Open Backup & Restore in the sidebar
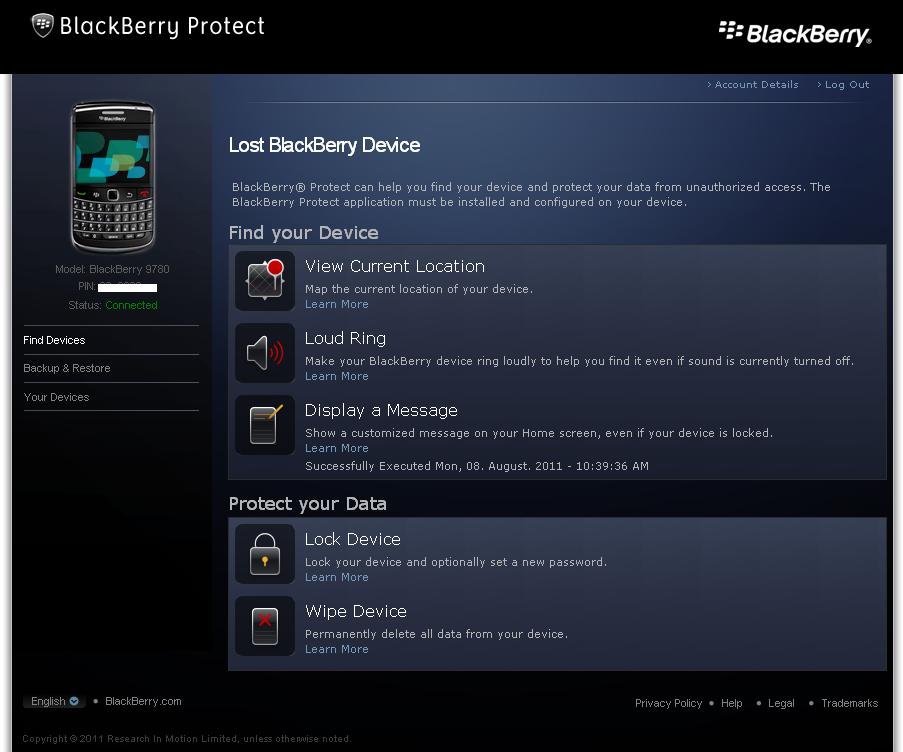This screenshot has height=752, width=903. click(x=67, y=368)
